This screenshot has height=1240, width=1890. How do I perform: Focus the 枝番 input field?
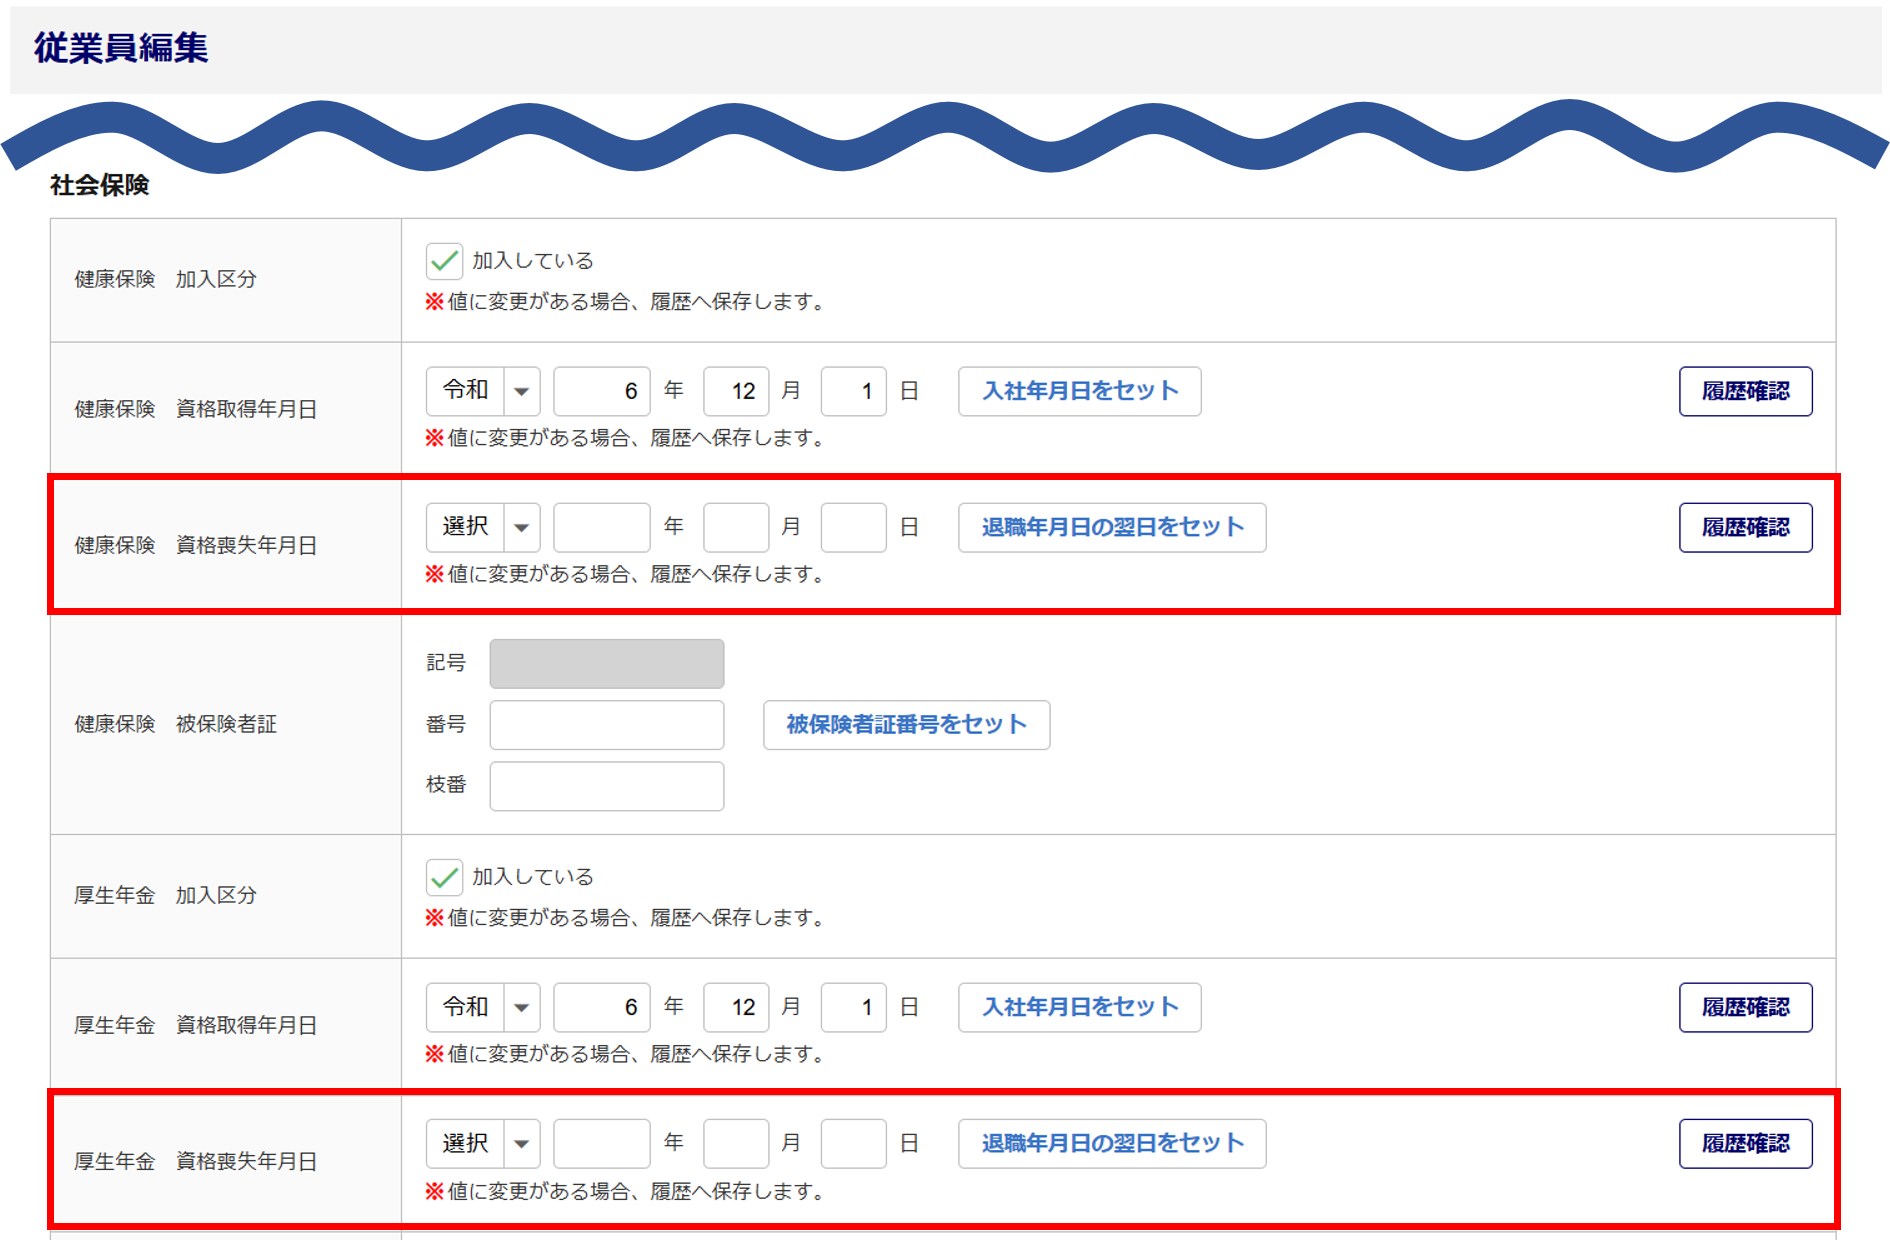[607, 786]
